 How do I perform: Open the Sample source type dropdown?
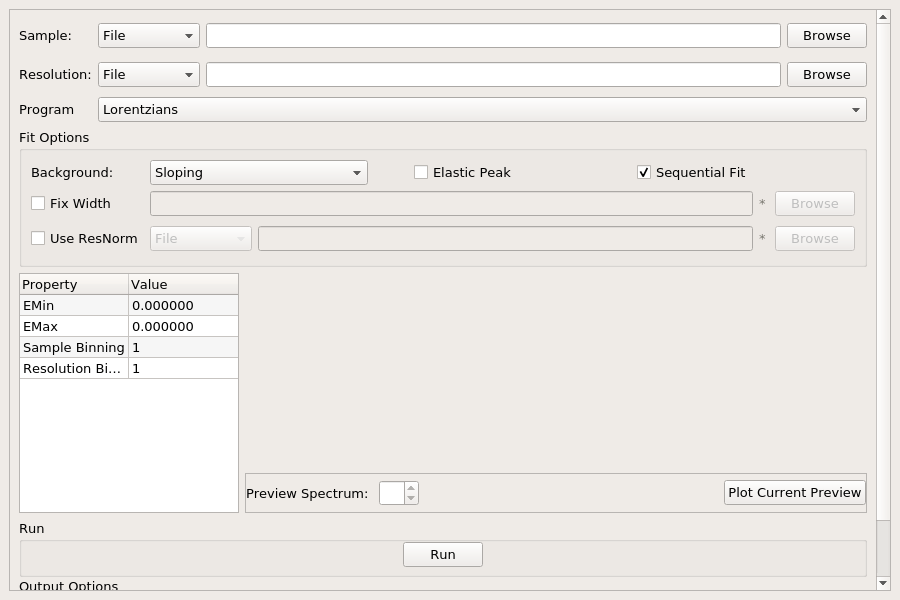point(149,36)
